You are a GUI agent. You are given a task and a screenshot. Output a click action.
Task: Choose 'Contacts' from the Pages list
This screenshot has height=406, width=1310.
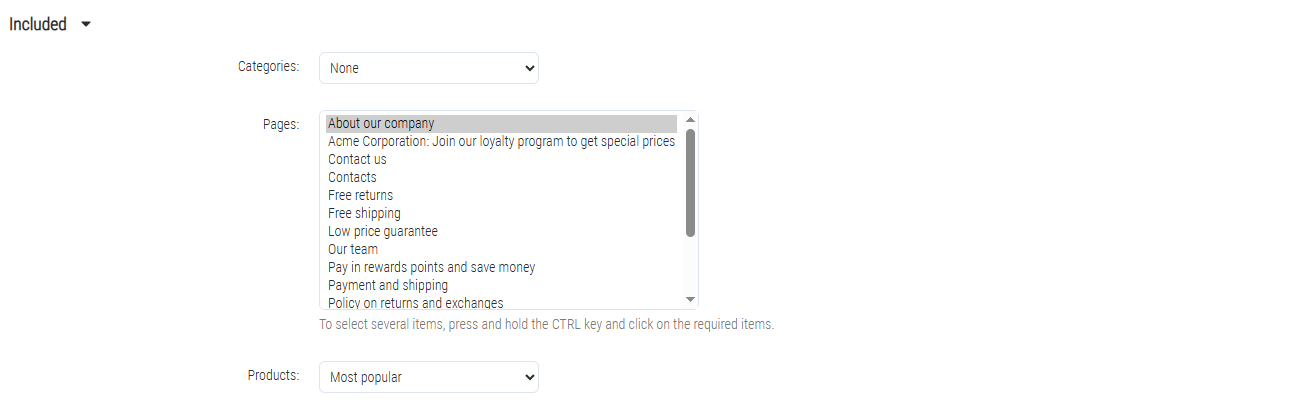tap(501, 177)
